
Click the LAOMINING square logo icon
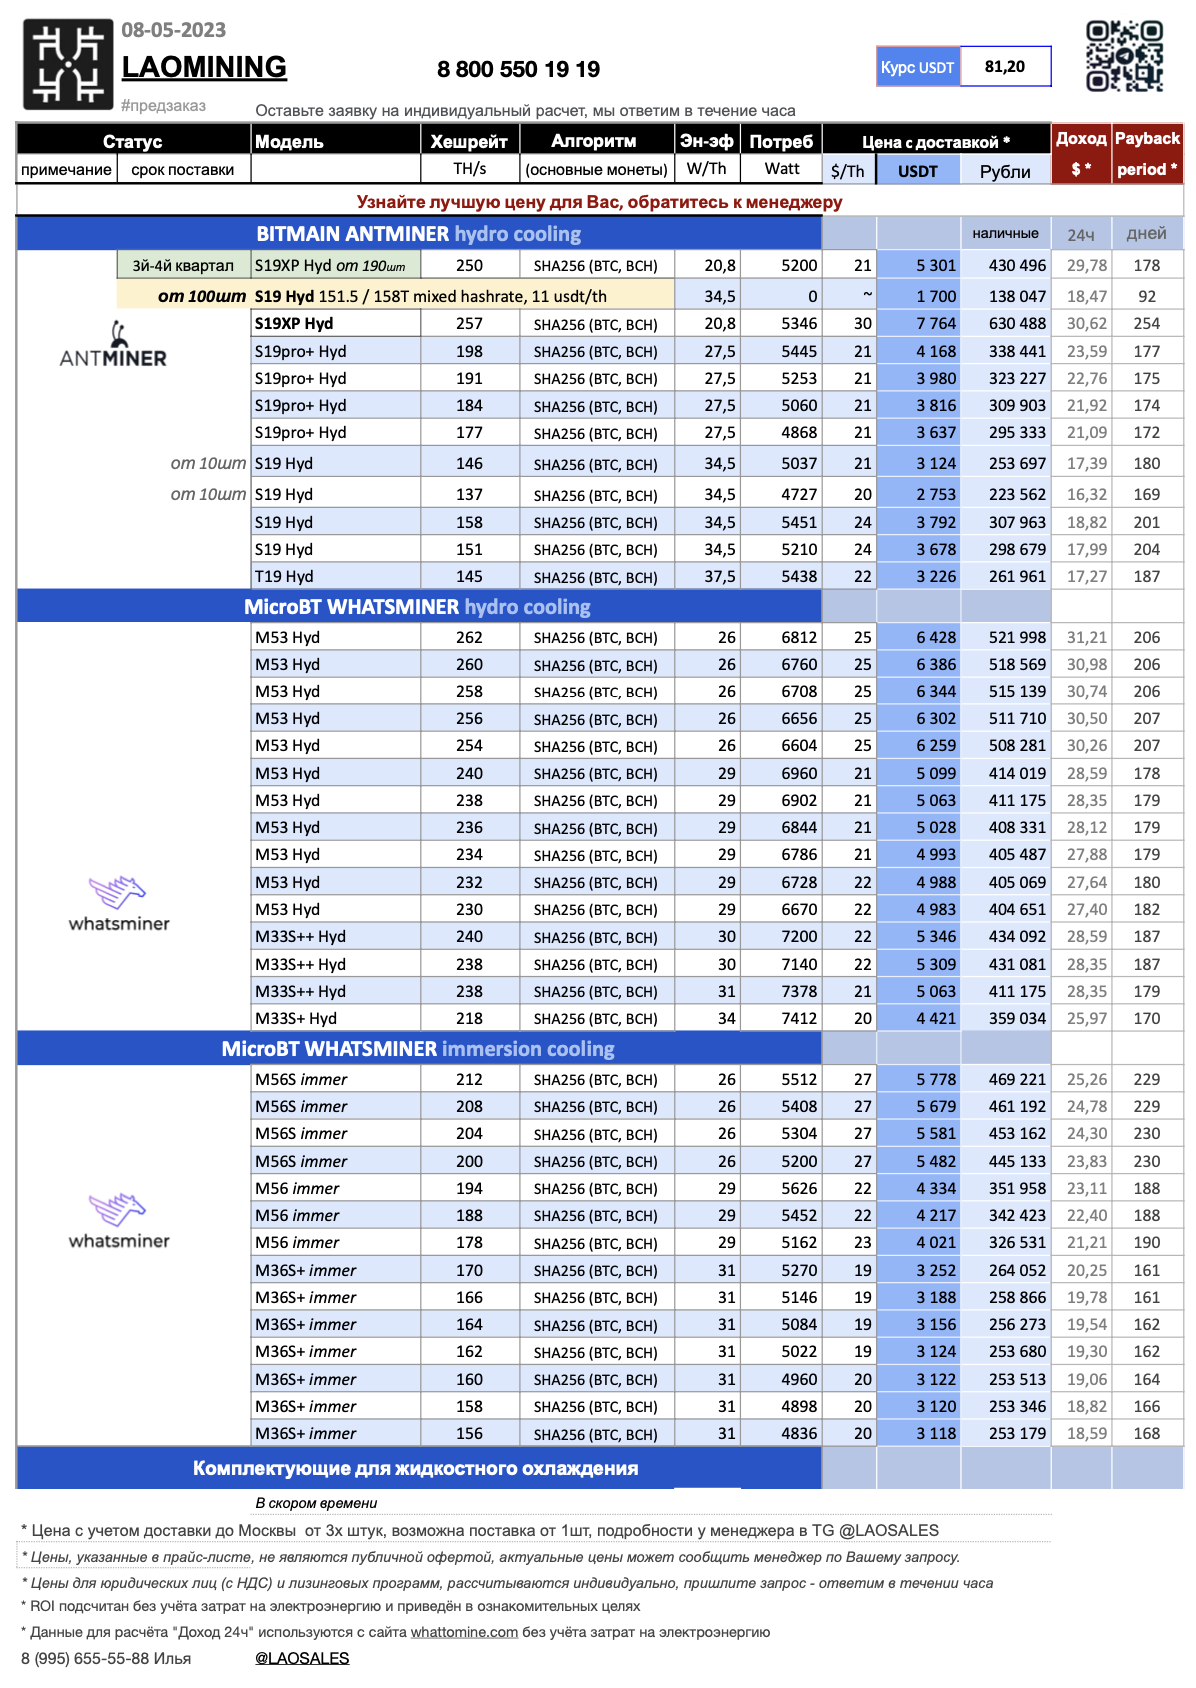coord(68,64)
